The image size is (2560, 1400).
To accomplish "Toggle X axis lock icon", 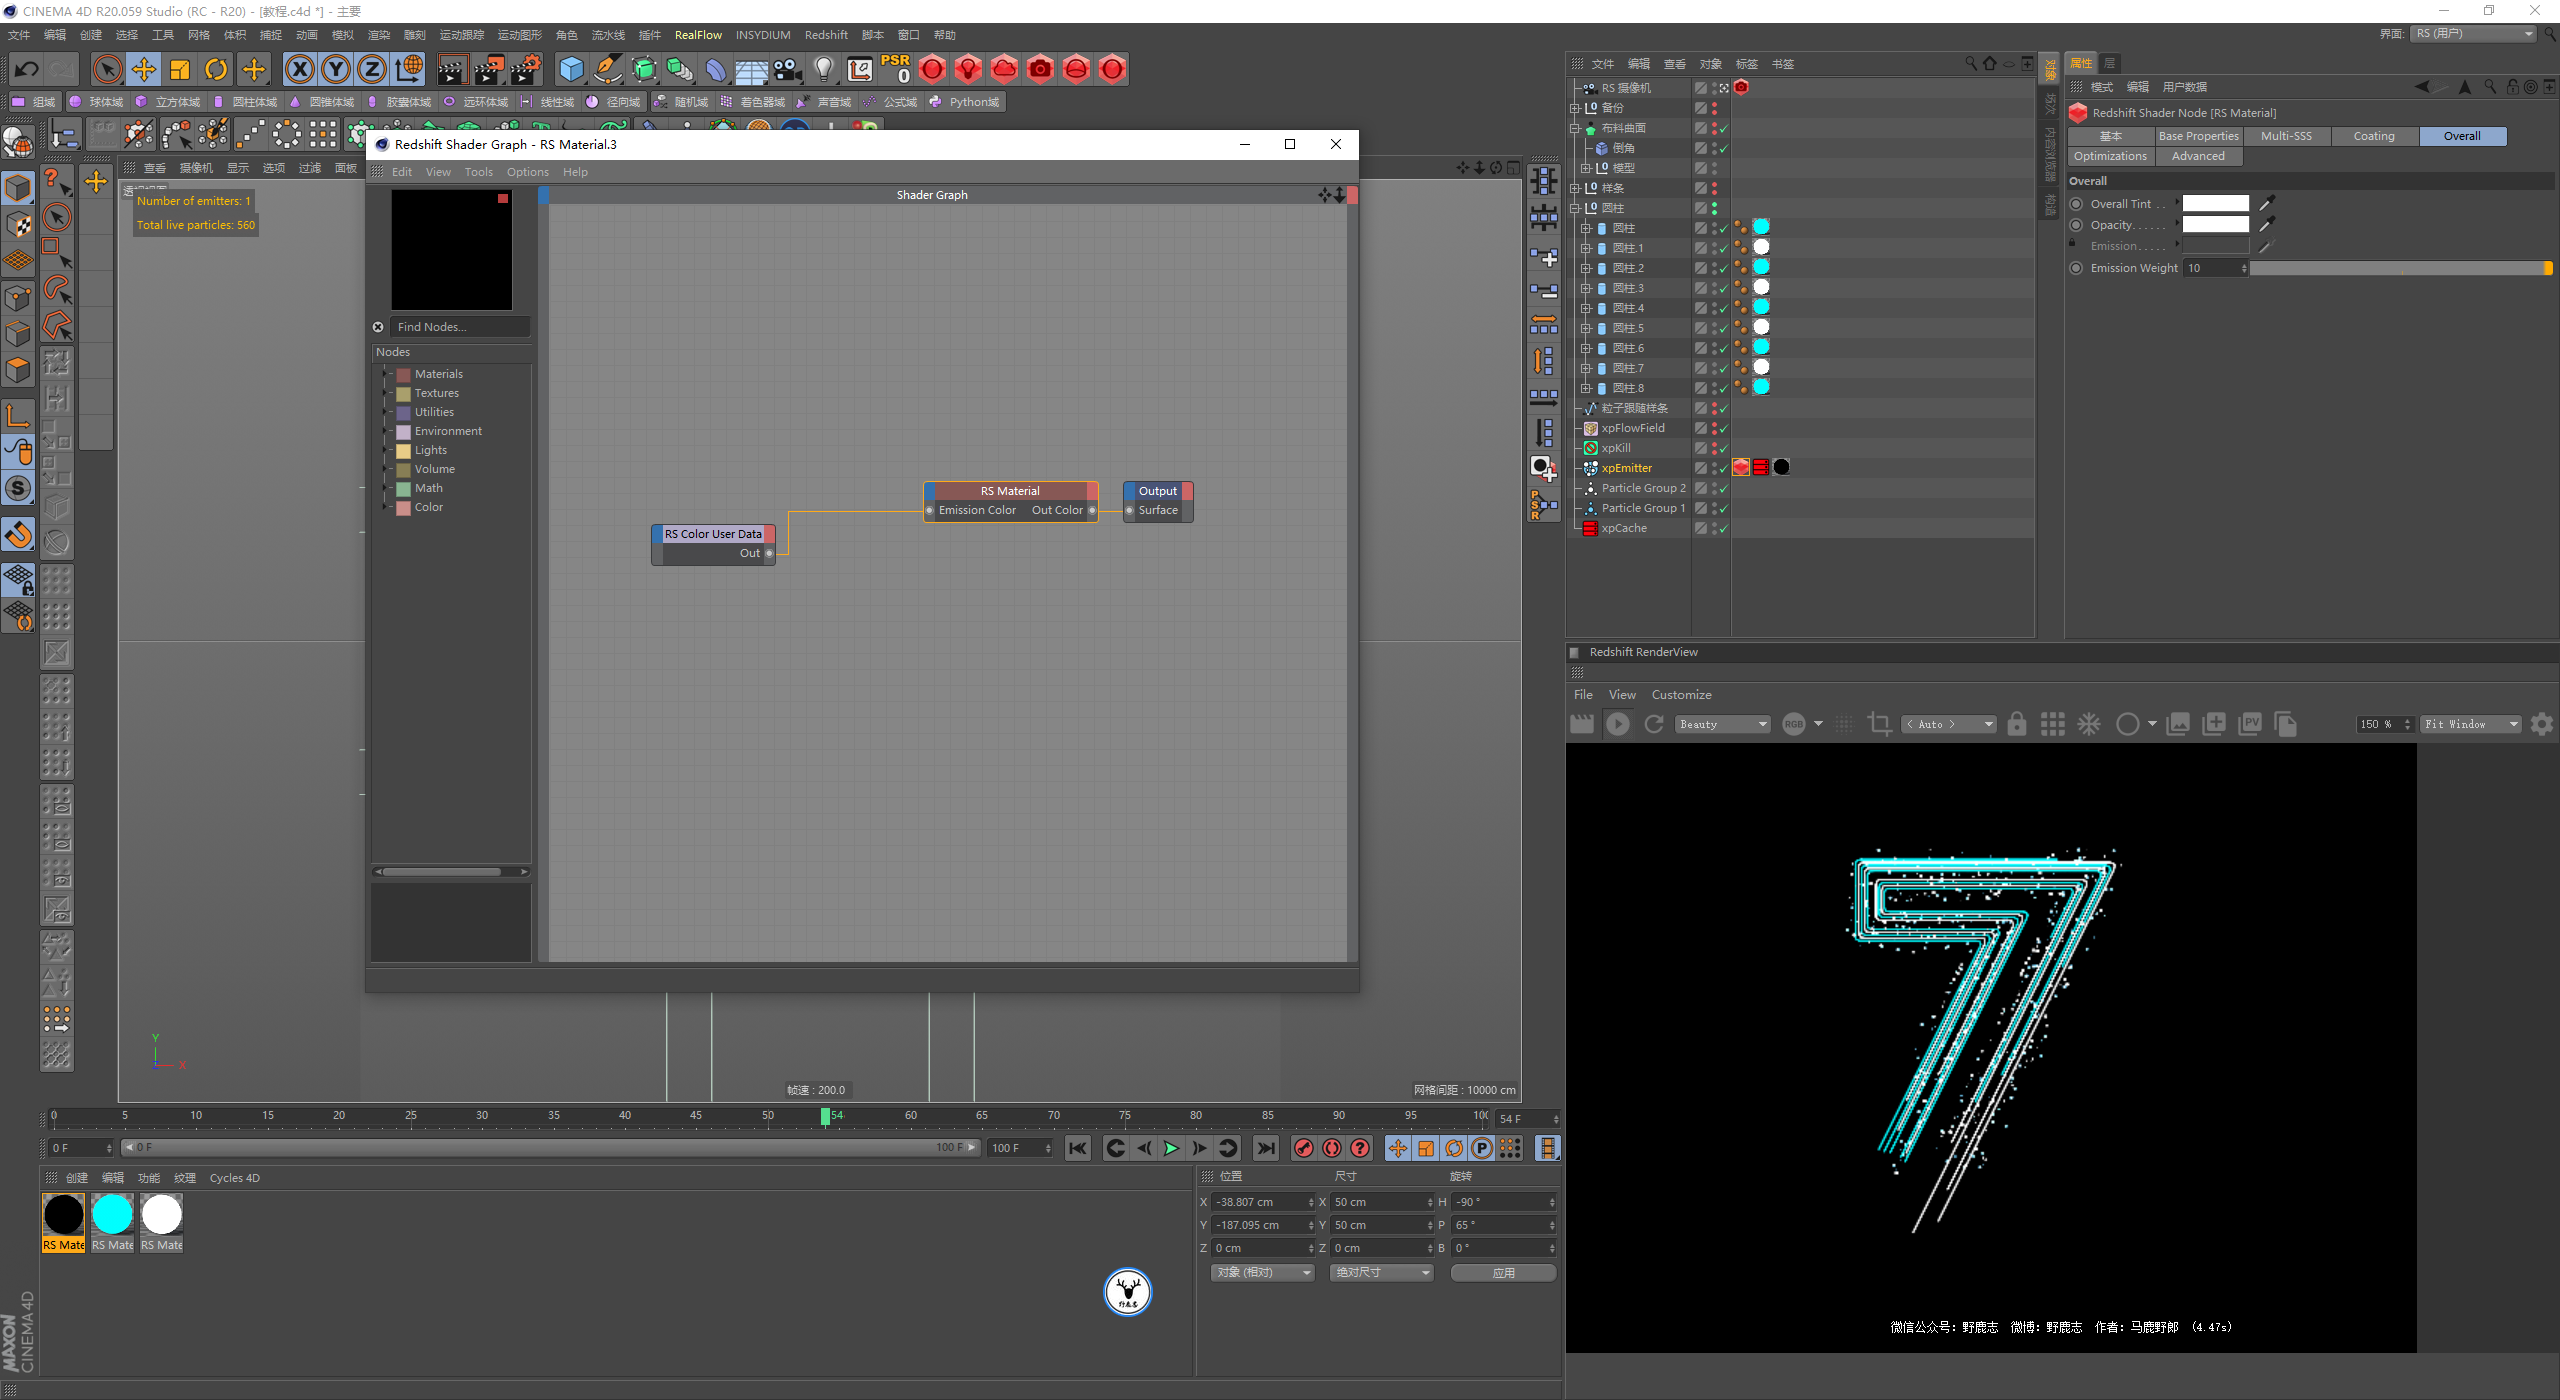I will click(299, 70).
